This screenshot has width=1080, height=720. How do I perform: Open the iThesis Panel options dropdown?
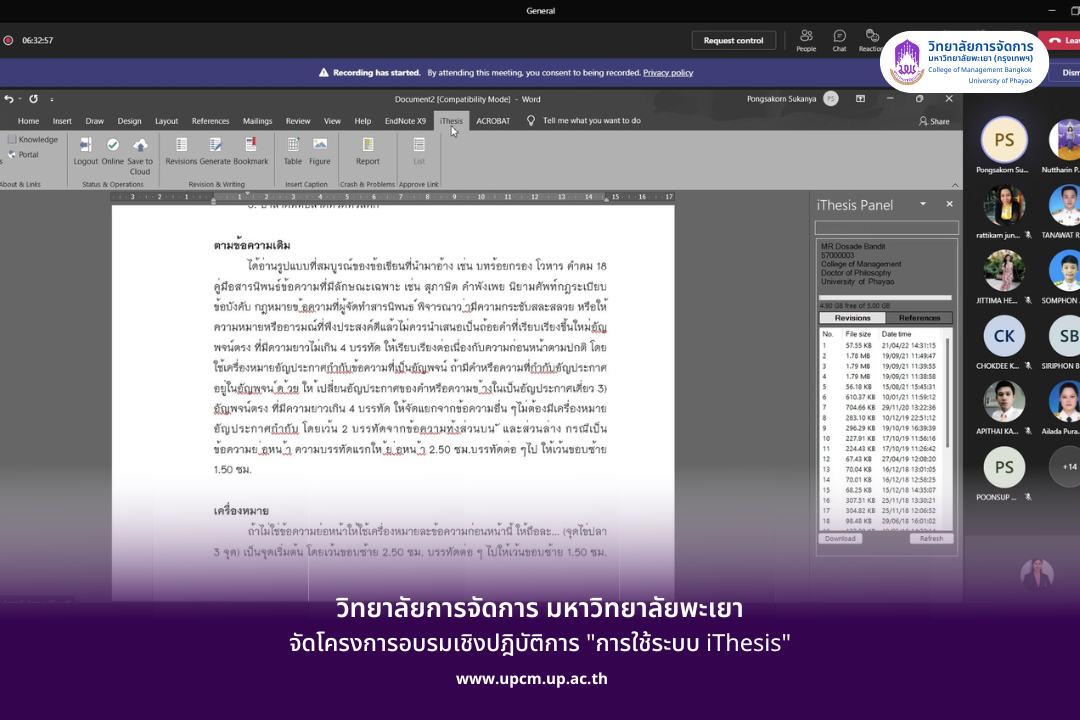point(923,204)
